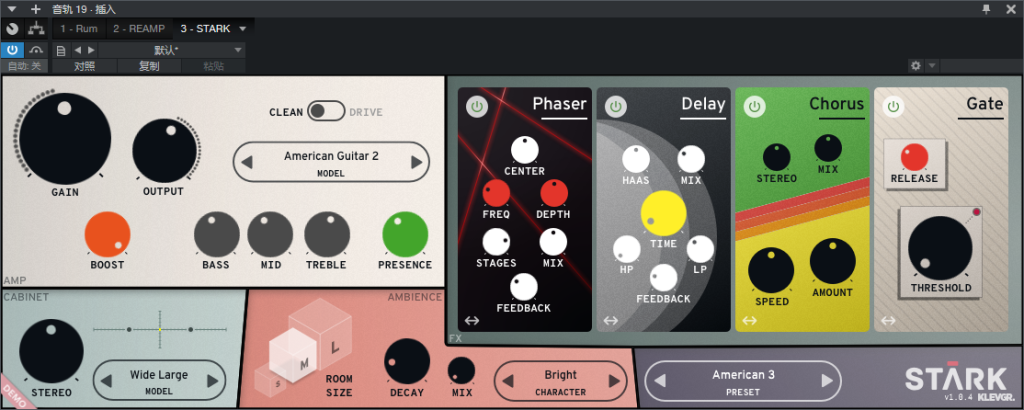The height and width of the screenshot is (410, 1024).
Task: Click the plus add insert icon
Action: click(x=35, y=9)
